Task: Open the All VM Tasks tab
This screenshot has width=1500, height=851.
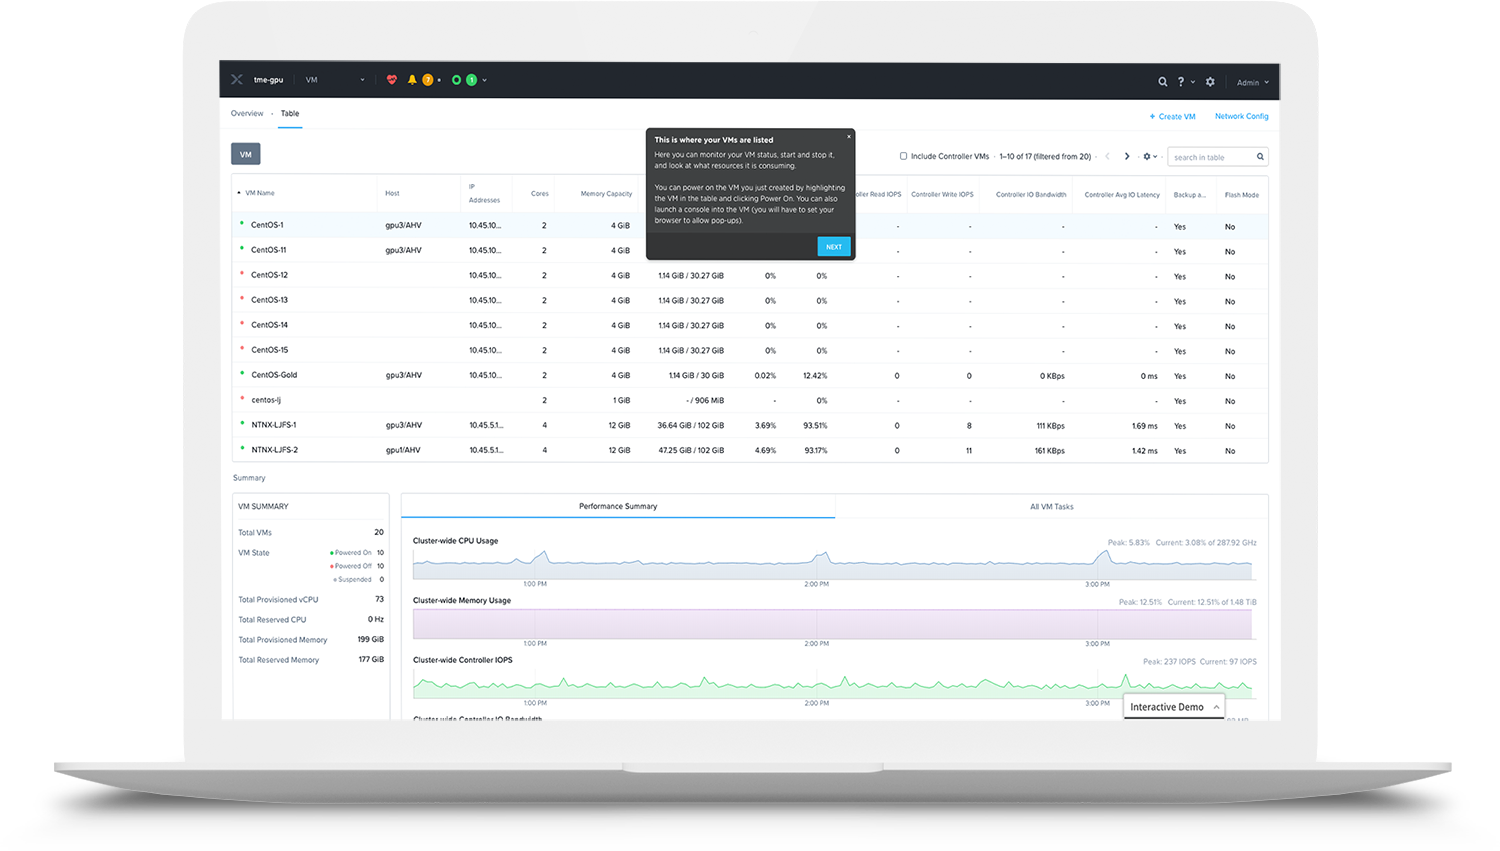Action: click(x=1051, y=507)
